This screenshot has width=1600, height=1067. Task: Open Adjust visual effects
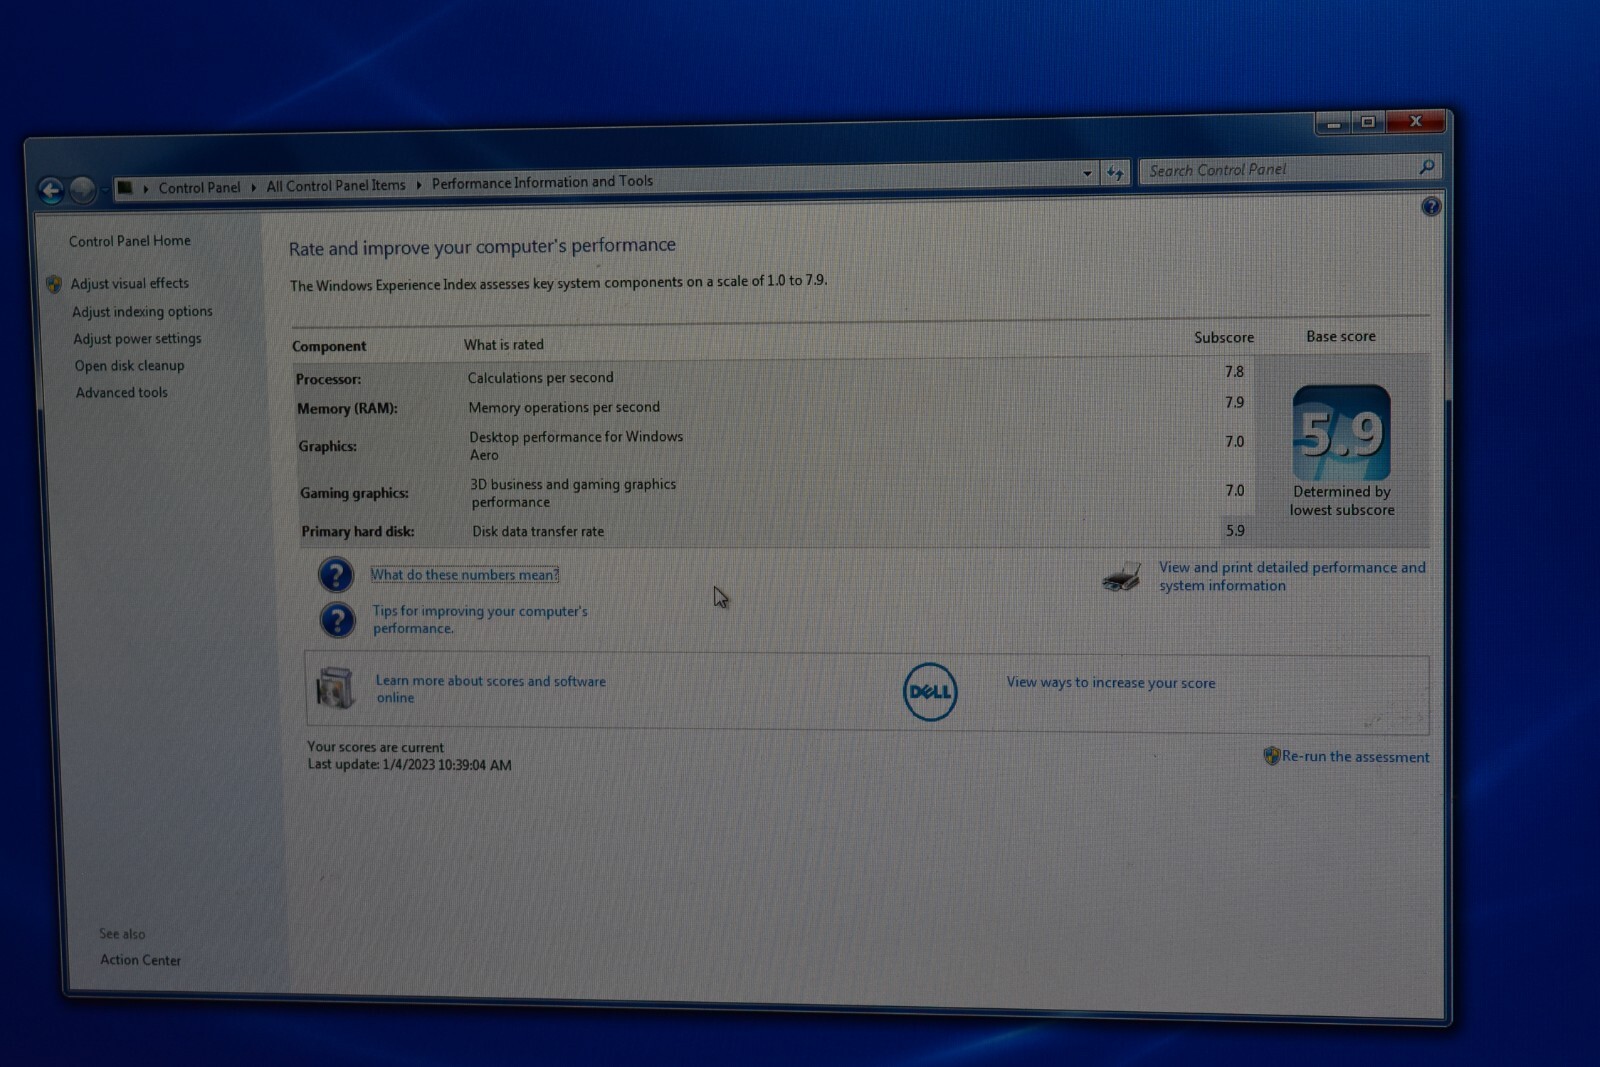(129, 284)
